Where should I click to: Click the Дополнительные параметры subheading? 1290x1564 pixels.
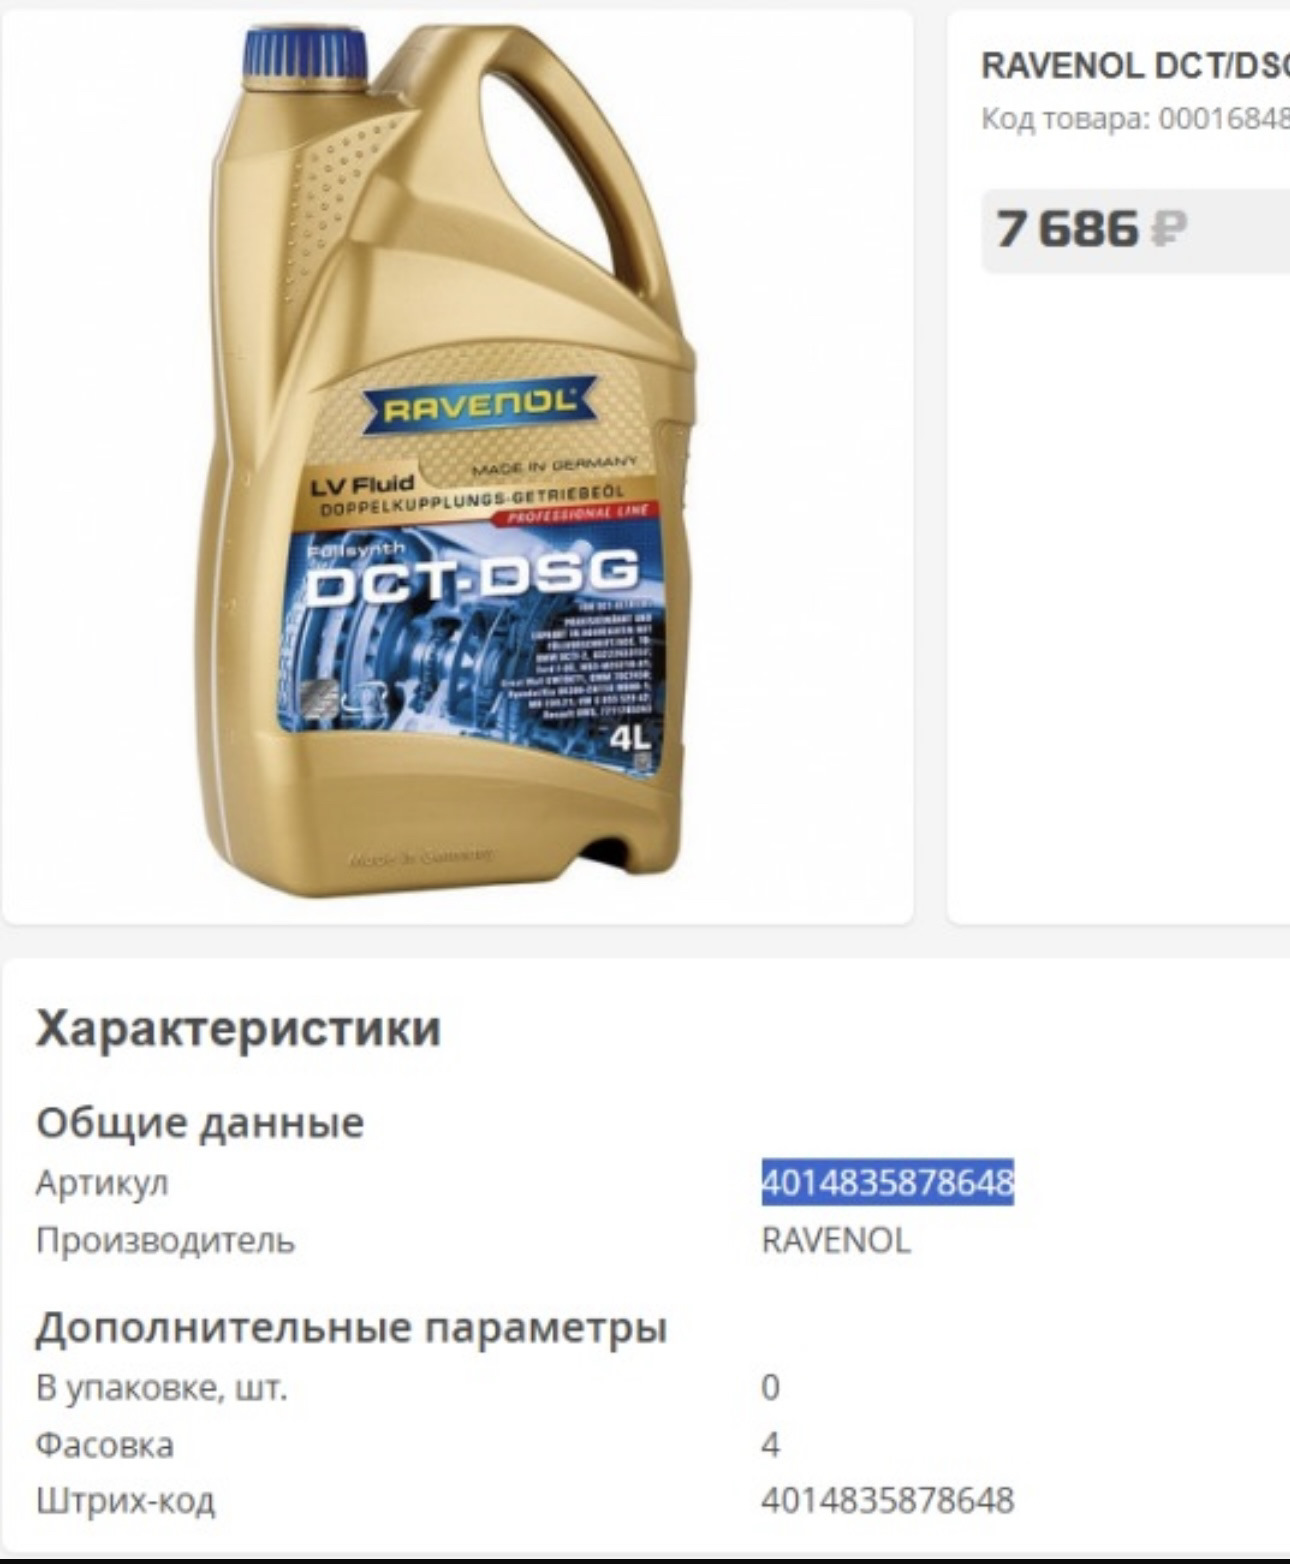351,1328
